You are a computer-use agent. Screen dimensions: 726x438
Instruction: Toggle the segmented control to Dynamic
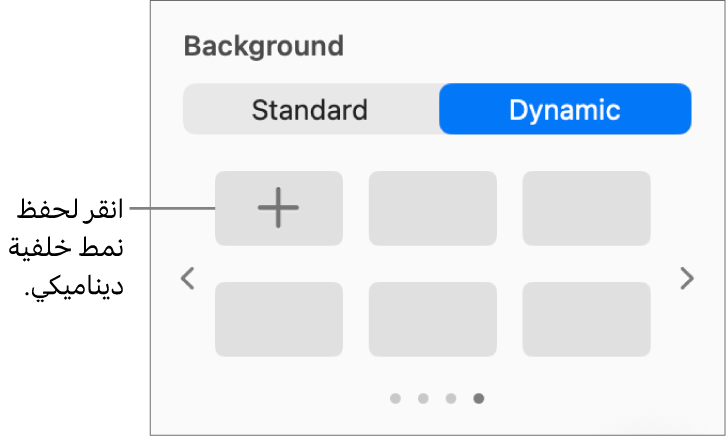[565, 109]
